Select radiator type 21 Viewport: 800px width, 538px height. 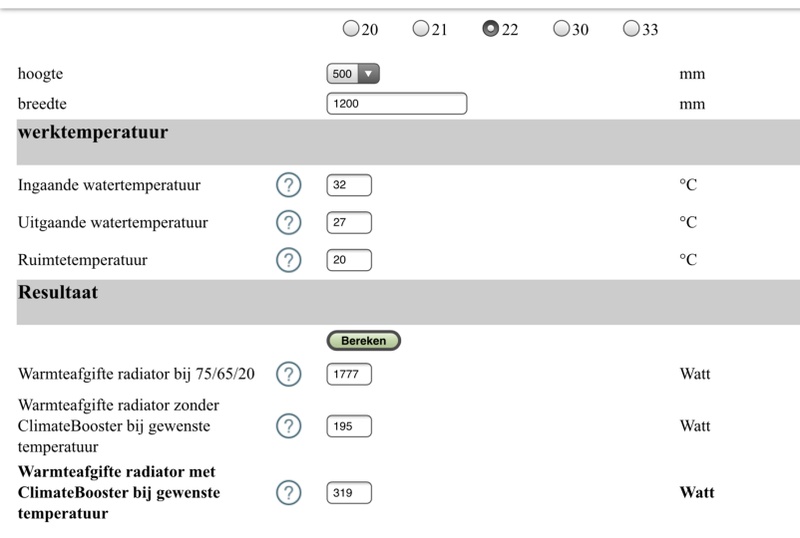tap(421, 29)
